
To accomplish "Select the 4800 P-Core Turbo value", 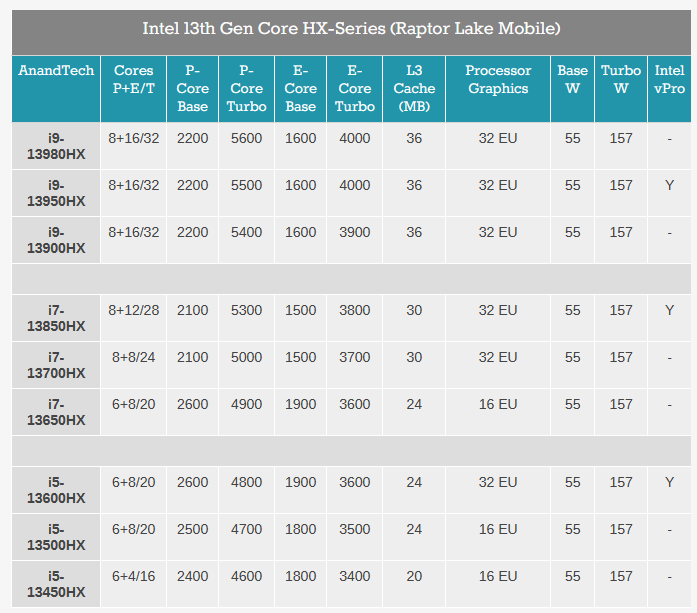I will 246,482.
